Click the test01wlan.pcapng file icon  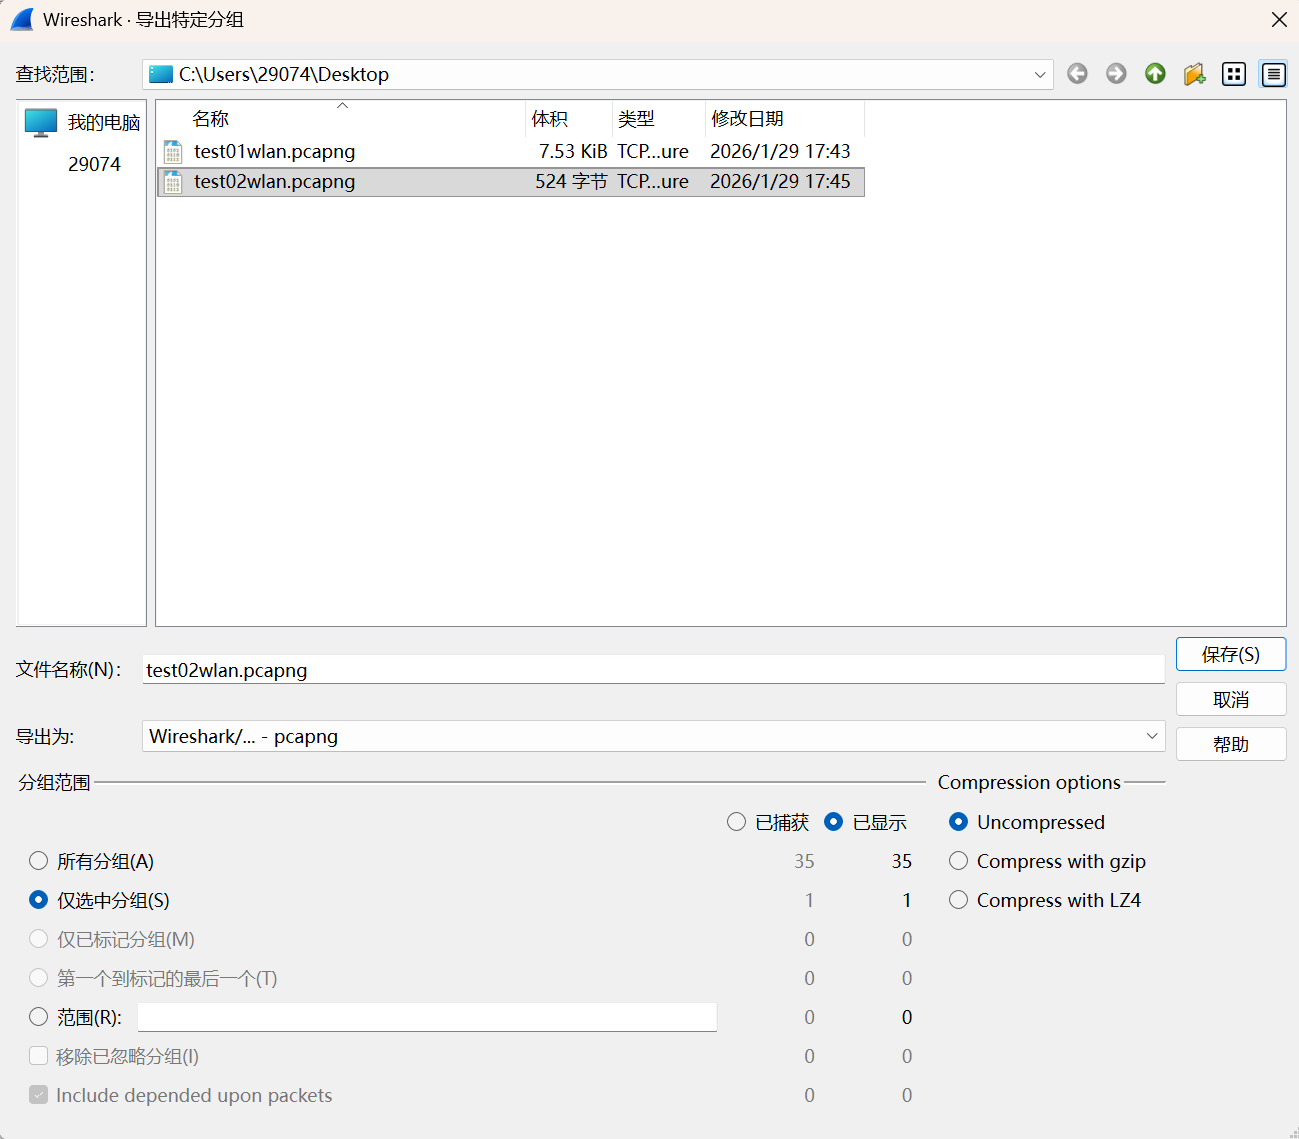(x=173, y=152)
